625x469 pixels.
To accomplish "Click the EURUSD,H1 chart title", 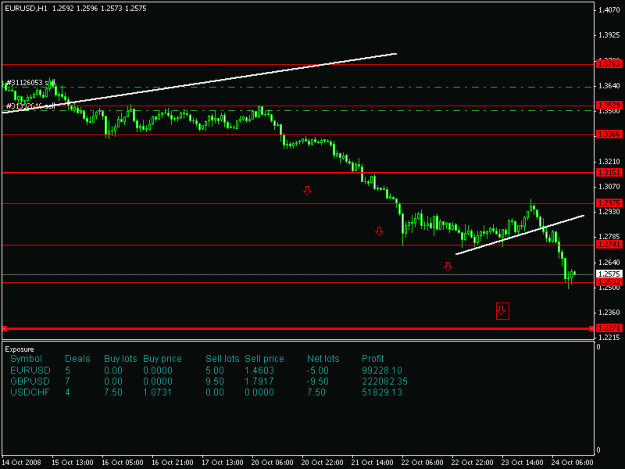I will pos(26,8).
